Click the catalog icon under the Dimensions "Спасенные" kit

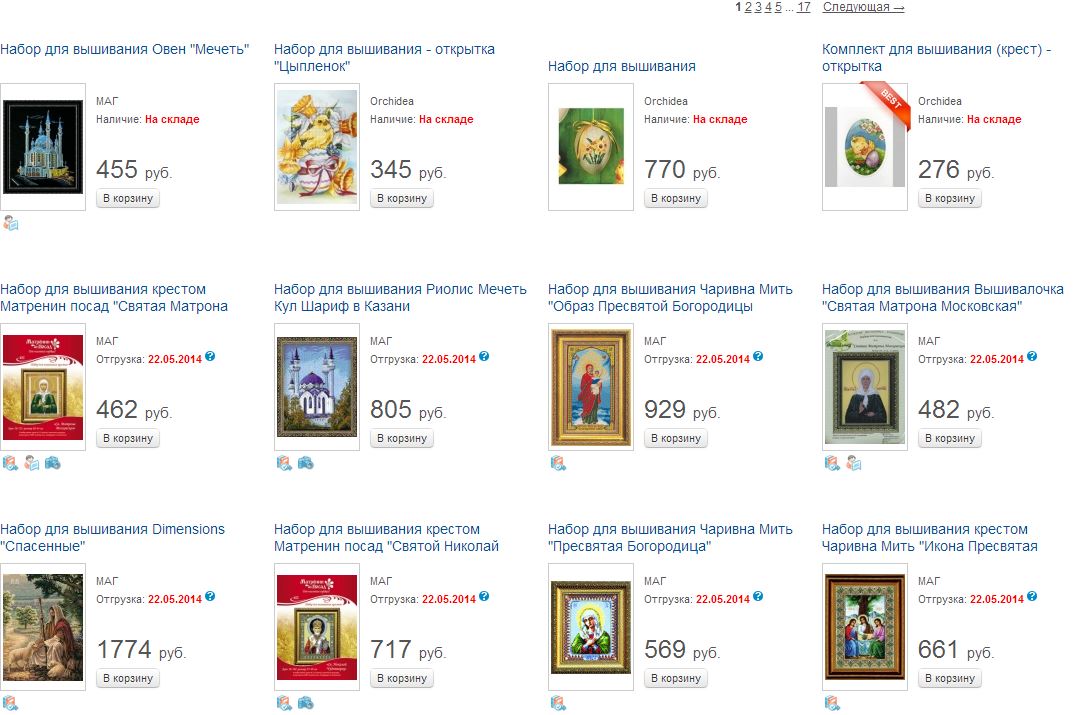click(10, 703)
